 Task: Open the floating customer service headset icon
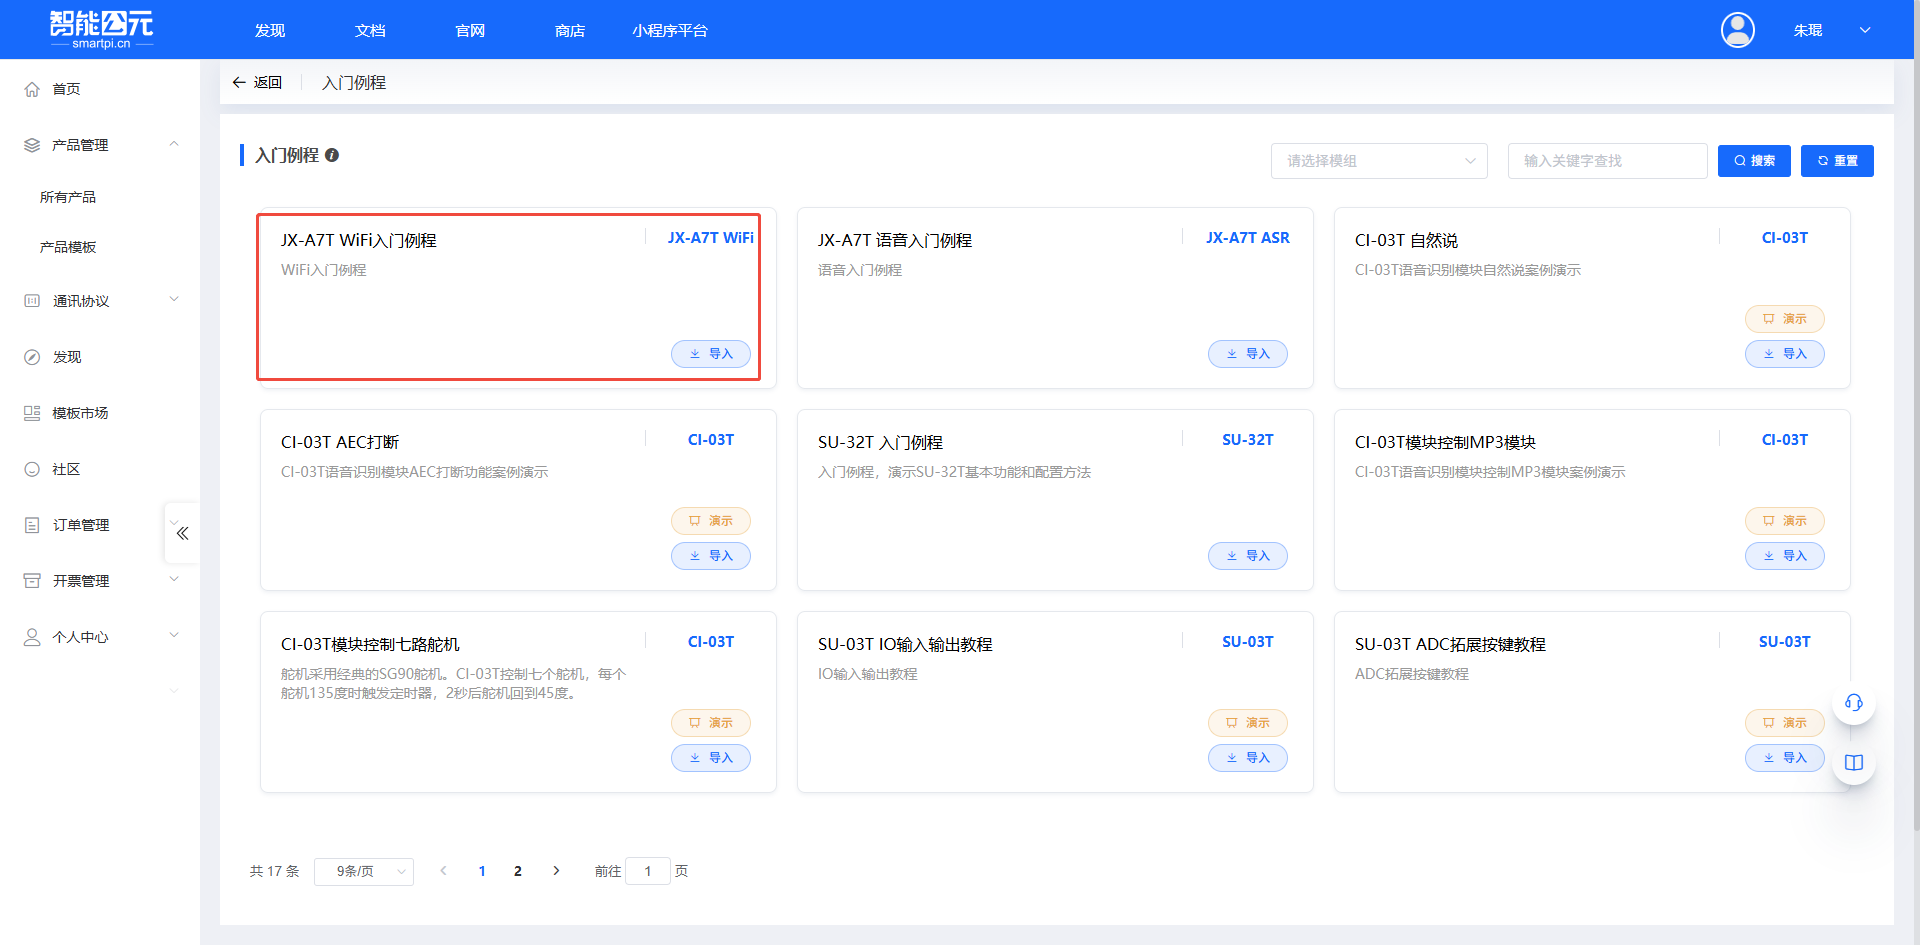[x=1853, y=703]
